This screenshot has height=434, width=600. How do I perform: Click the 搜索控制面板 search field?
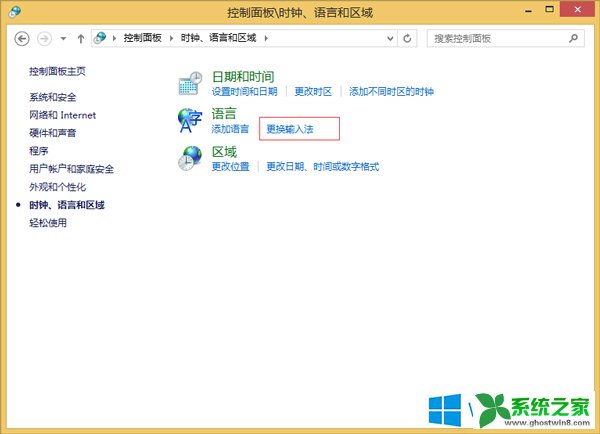point(497,38)
